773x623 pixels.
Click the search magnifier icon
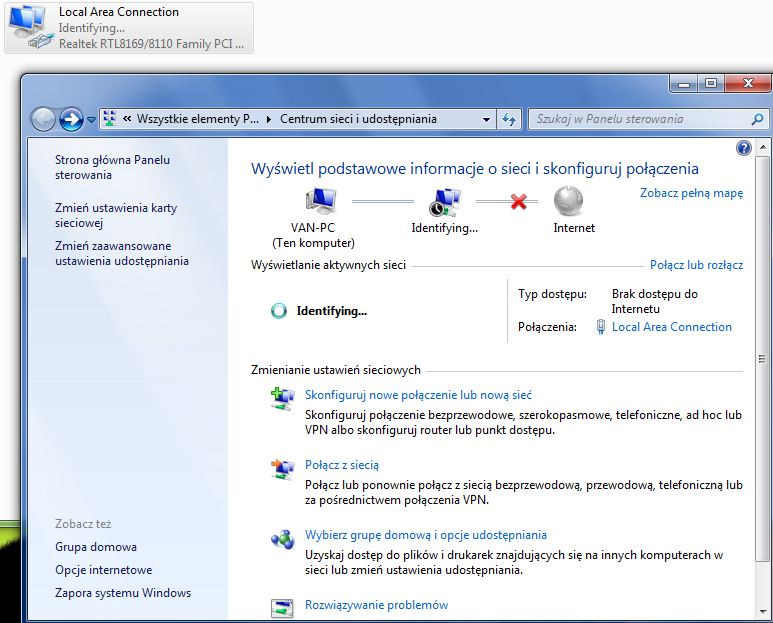pos(758,119)
